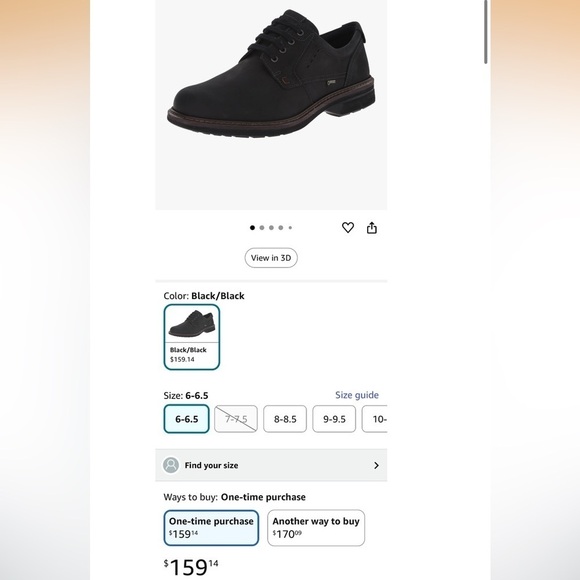Open the Find your size chevron arrow
The height and width of the screenshot is (580, 580).
click(377, 465)
